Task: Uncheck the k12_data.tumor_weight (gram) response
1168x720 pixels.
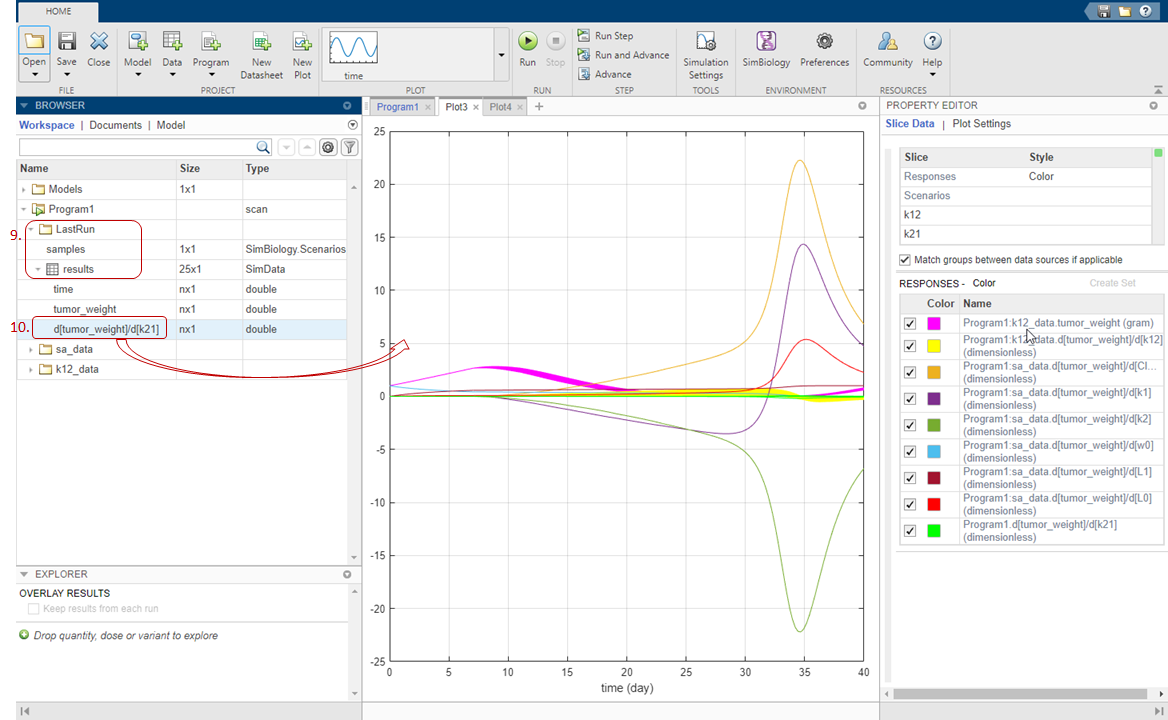Action: 910,324
